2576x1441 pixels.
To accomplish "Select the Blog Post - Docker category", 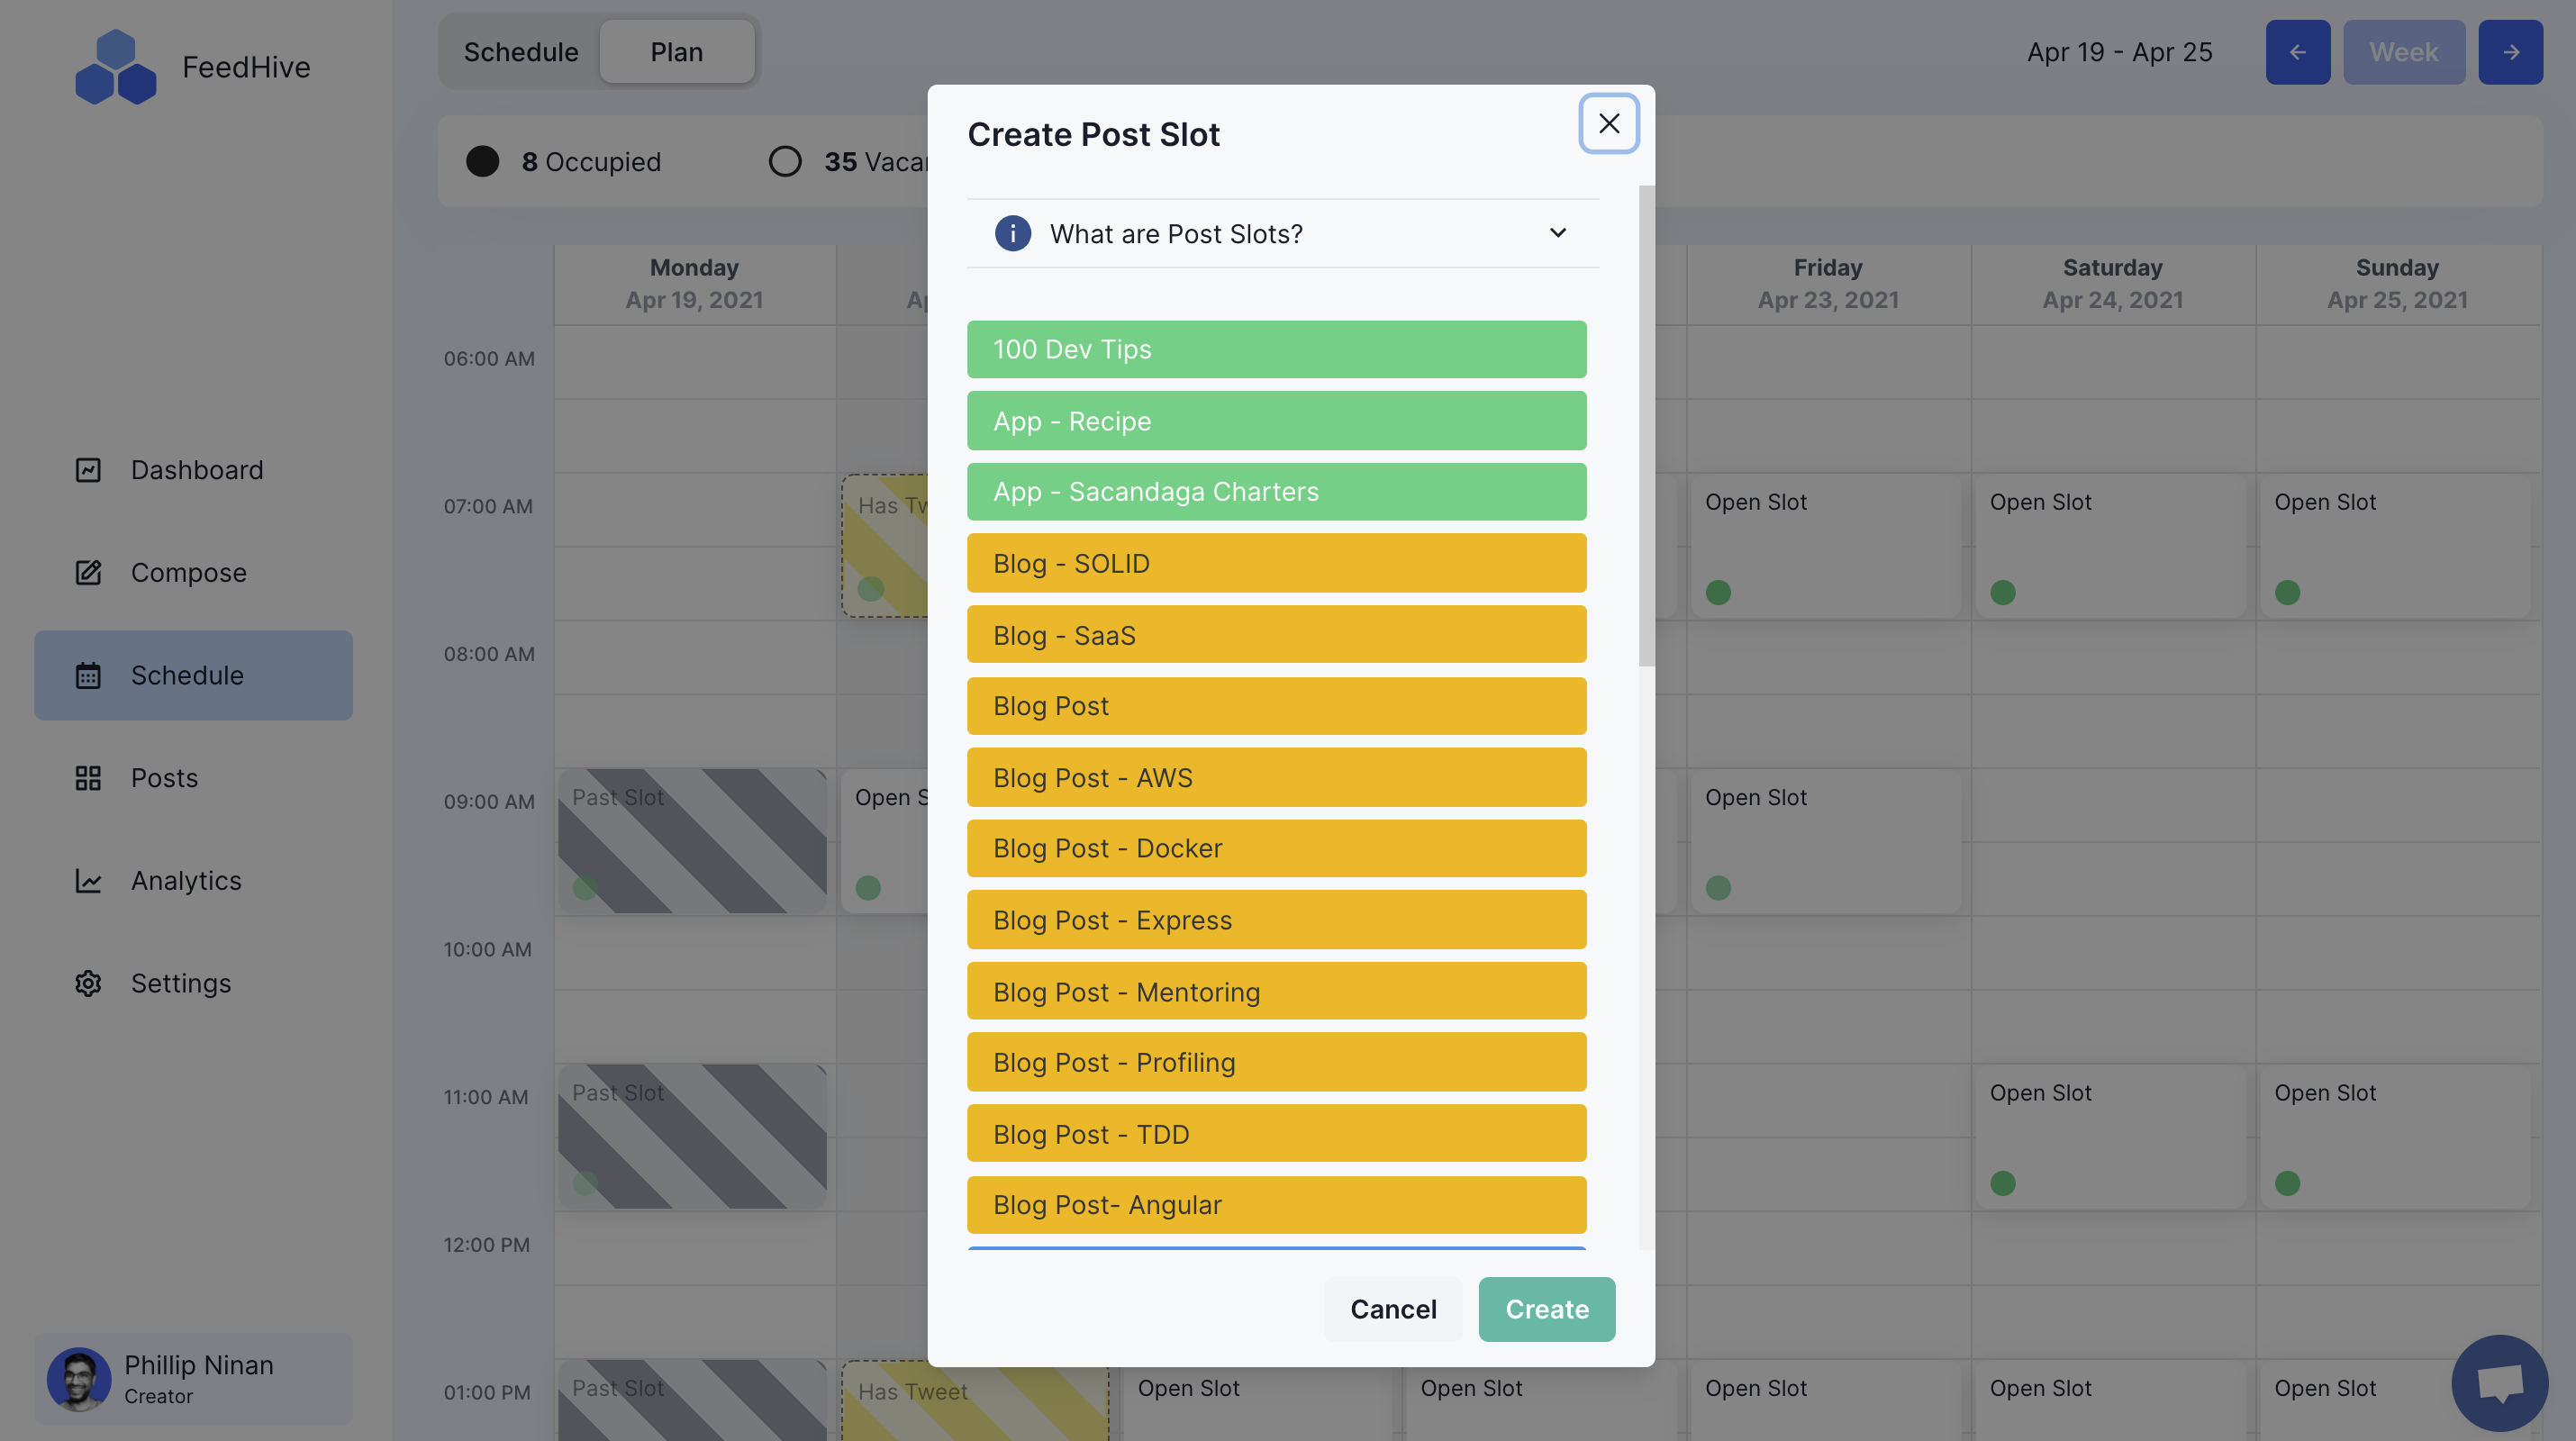I will point(1276,849).
